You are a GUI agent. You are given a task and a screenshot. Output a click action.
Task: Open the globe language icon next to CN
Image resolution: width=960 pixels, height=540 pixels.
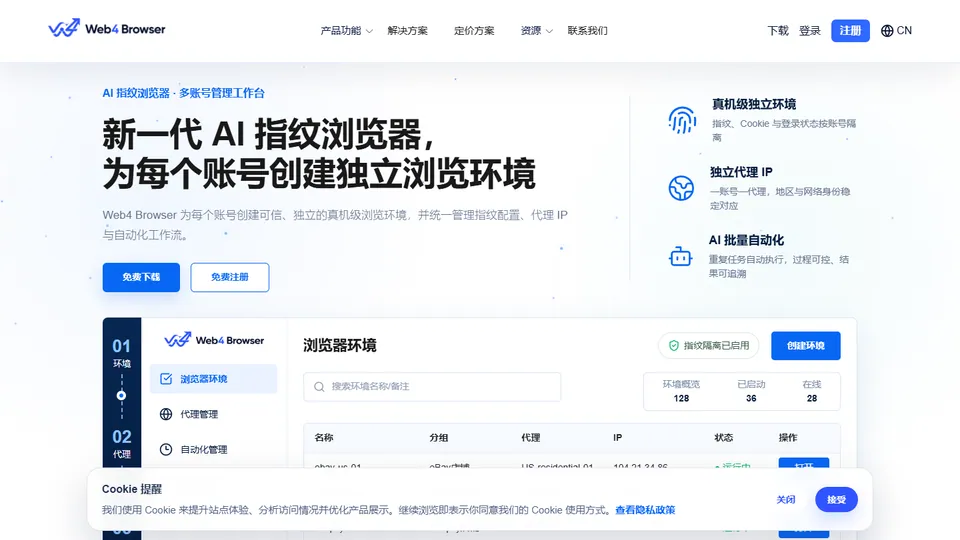887,31
